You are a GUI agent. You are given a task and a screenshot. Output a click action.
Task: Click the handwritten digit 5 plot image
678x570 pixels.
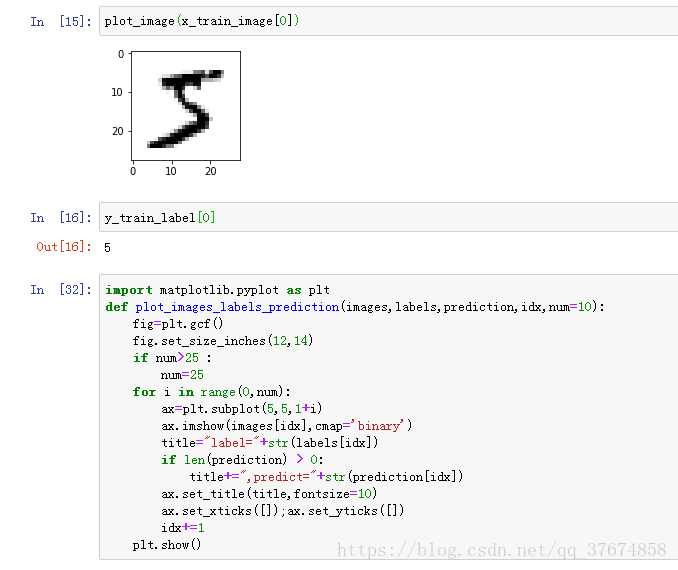click(186, 106)
